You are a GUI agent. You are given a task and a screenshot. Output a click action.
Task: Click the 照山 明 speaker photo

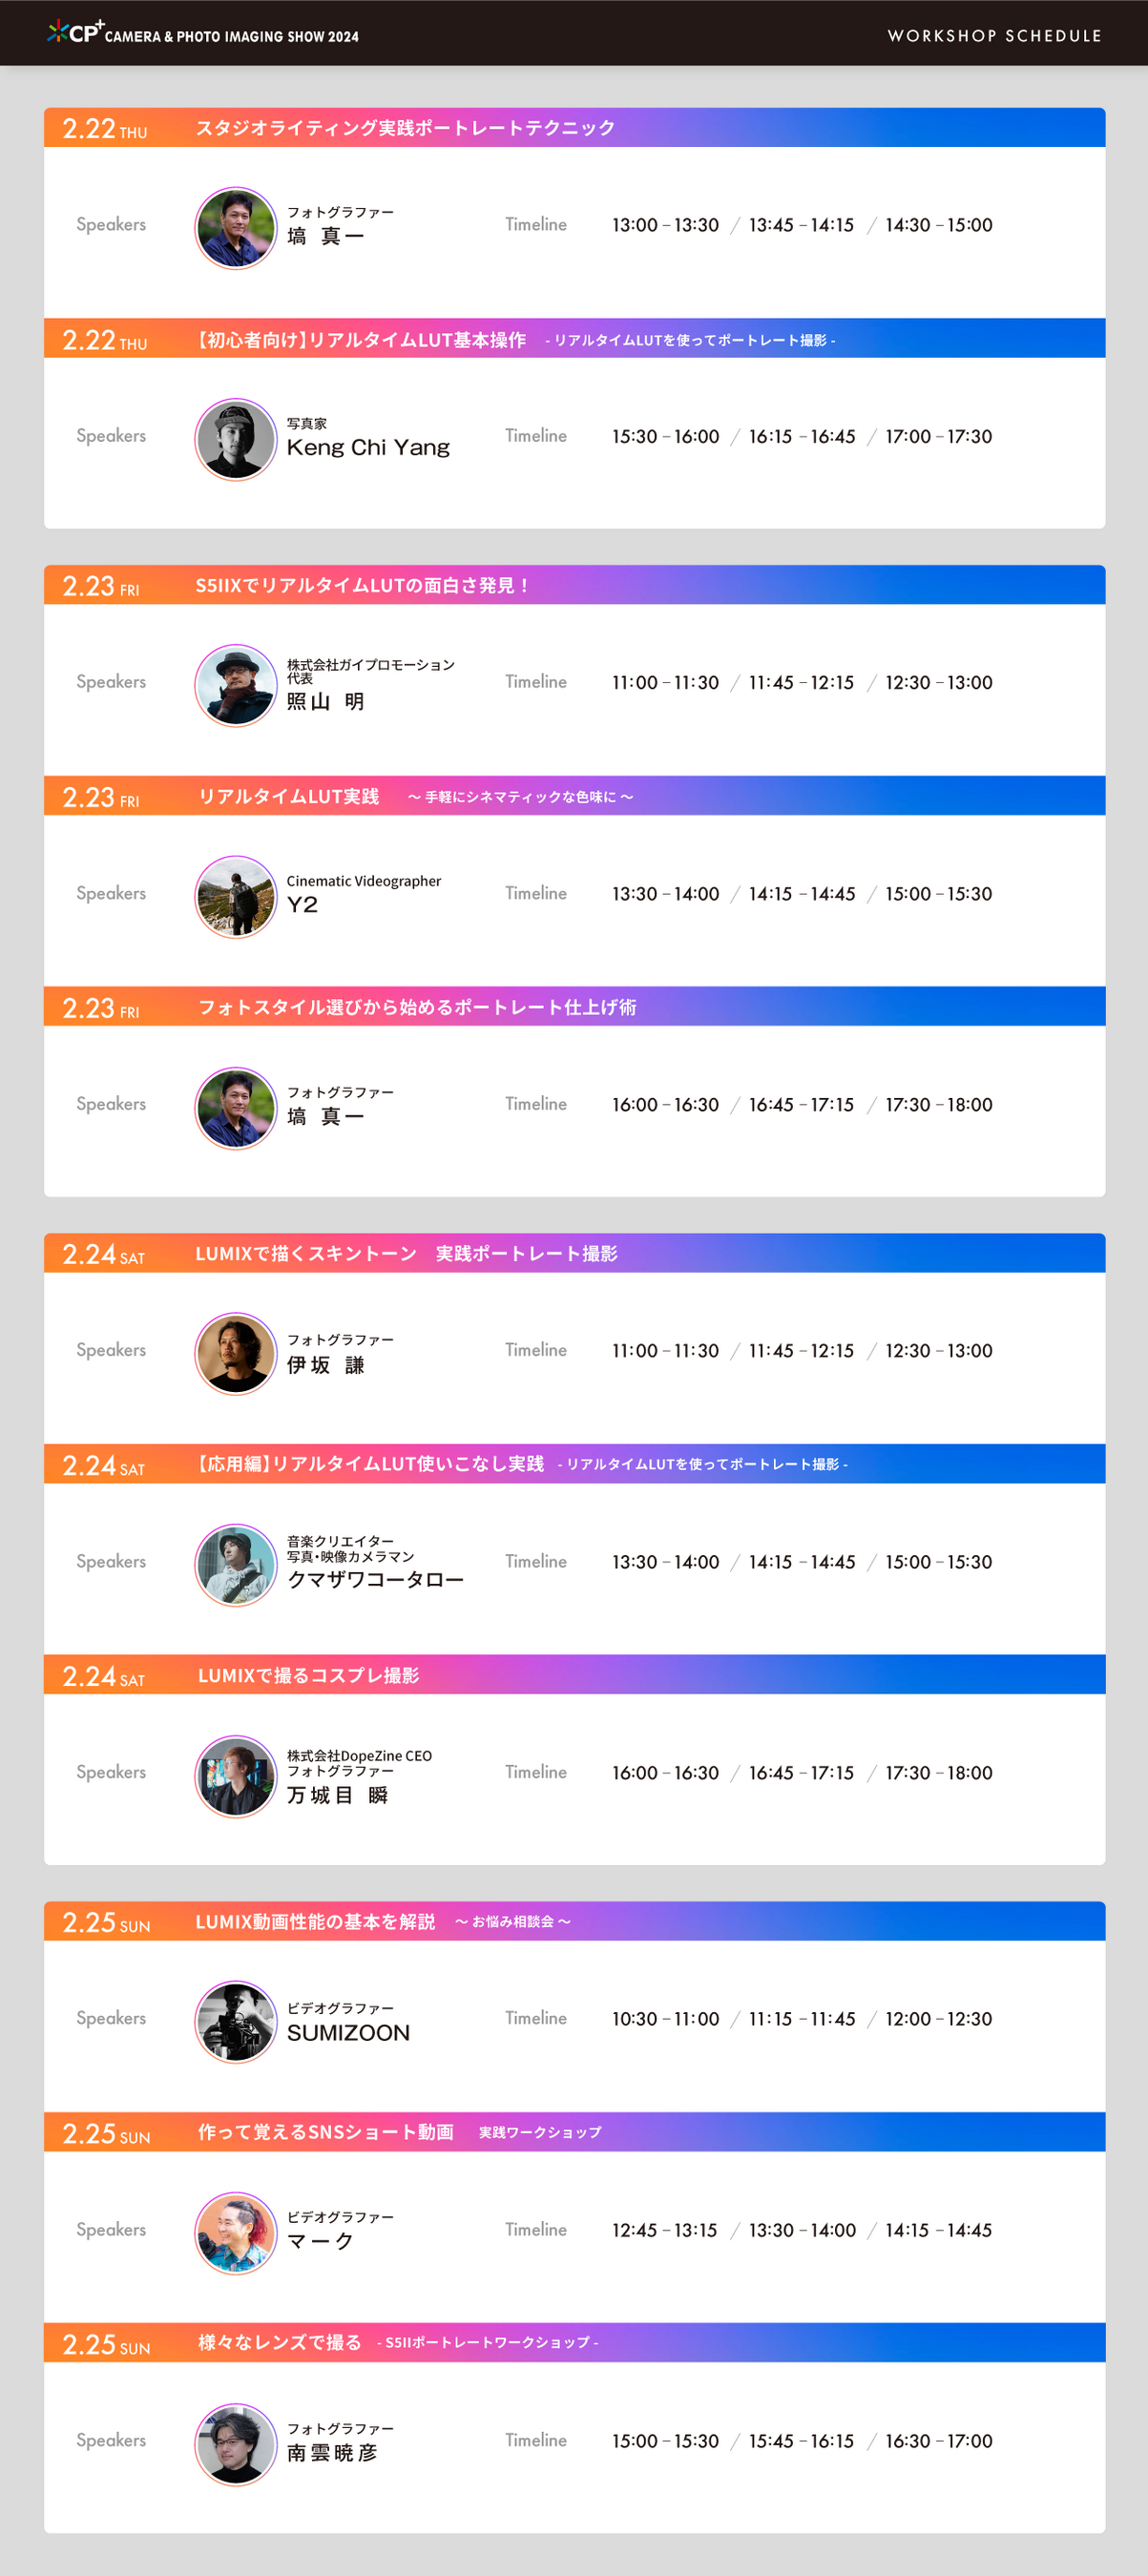[x=235, y=685]
